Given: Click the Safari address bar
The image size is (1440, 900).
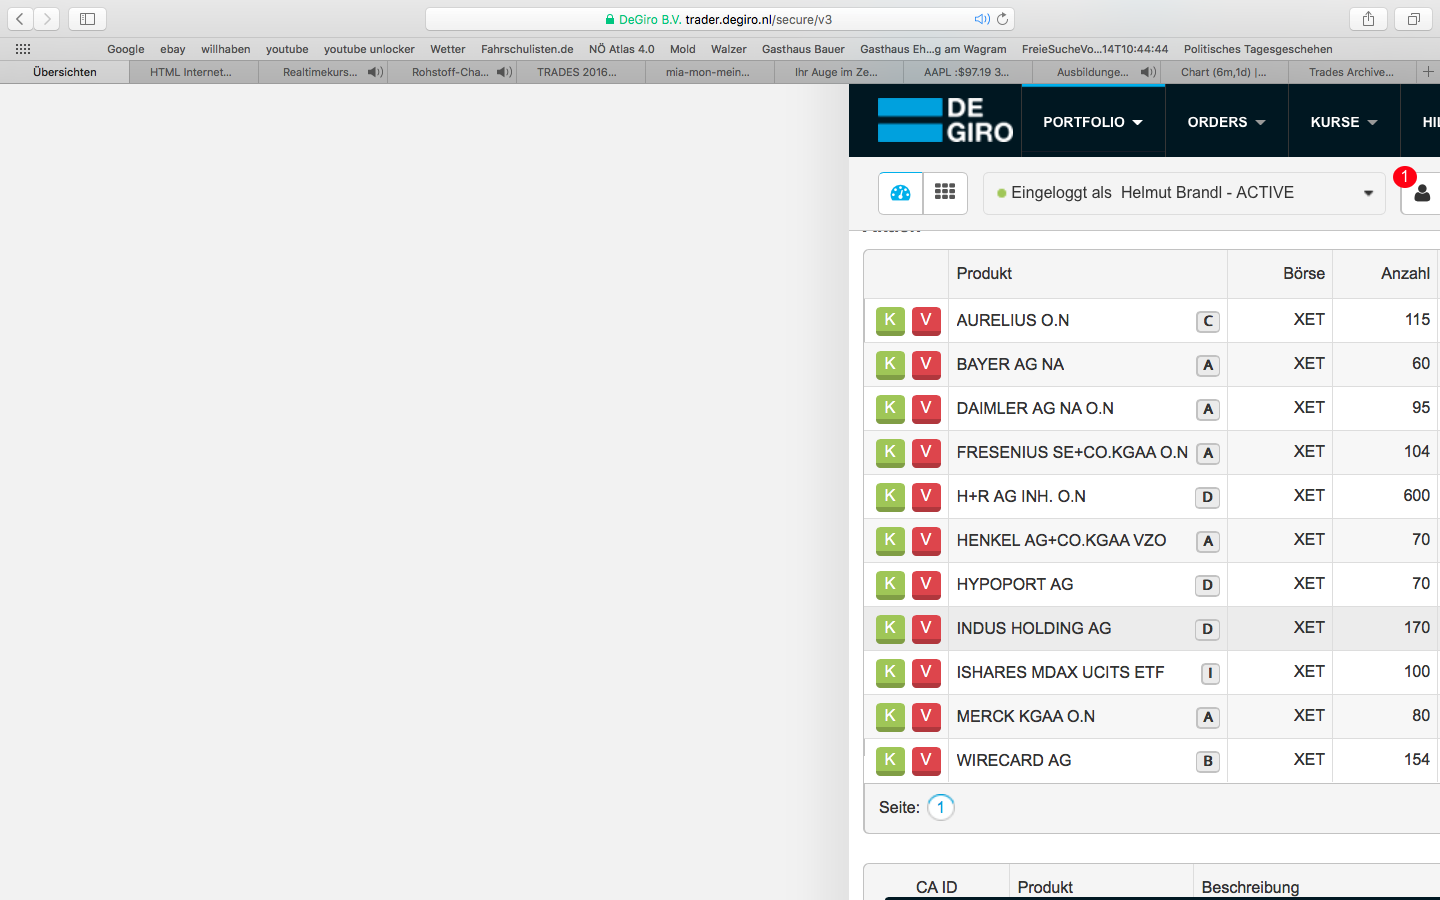Looking at the screenshot, I should [720, 19].
